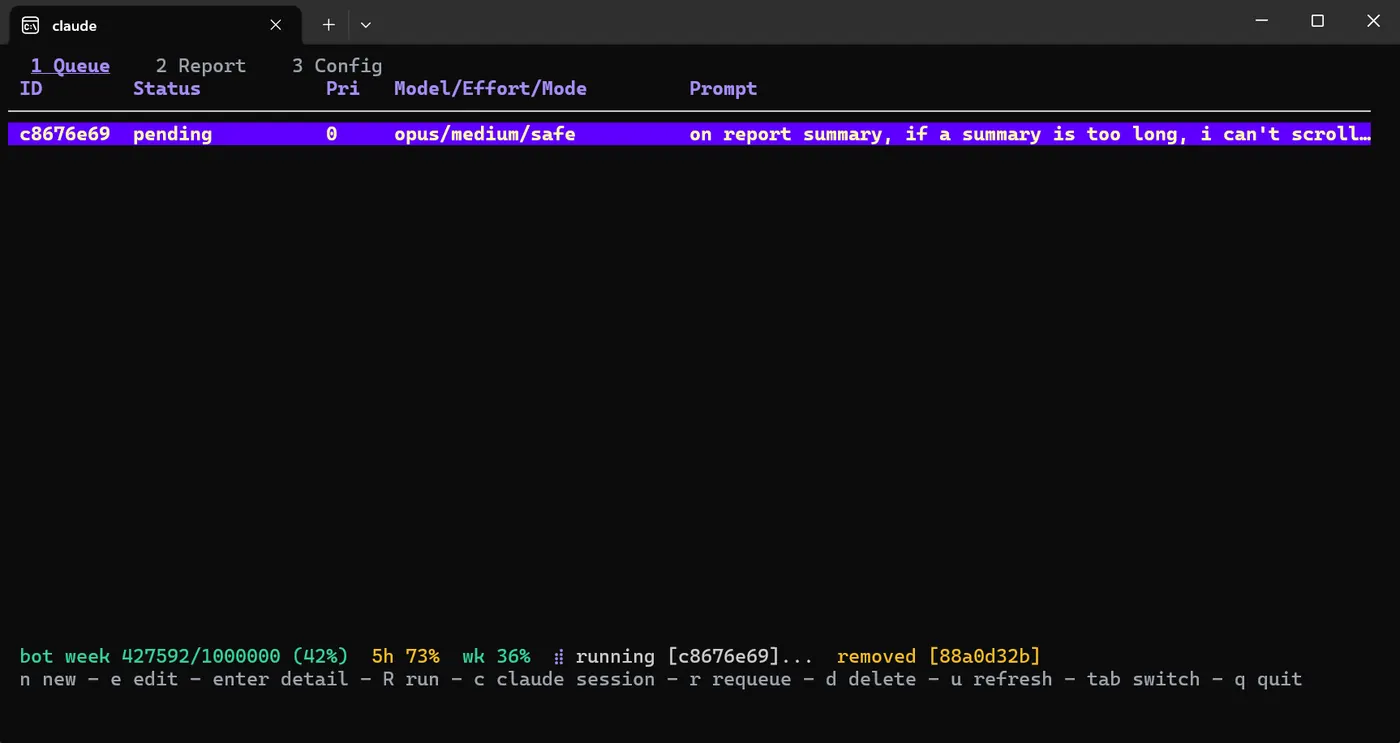Click the 'e edit' shortcut hint
1400x743 pixels.
click(x=144, y=679)
